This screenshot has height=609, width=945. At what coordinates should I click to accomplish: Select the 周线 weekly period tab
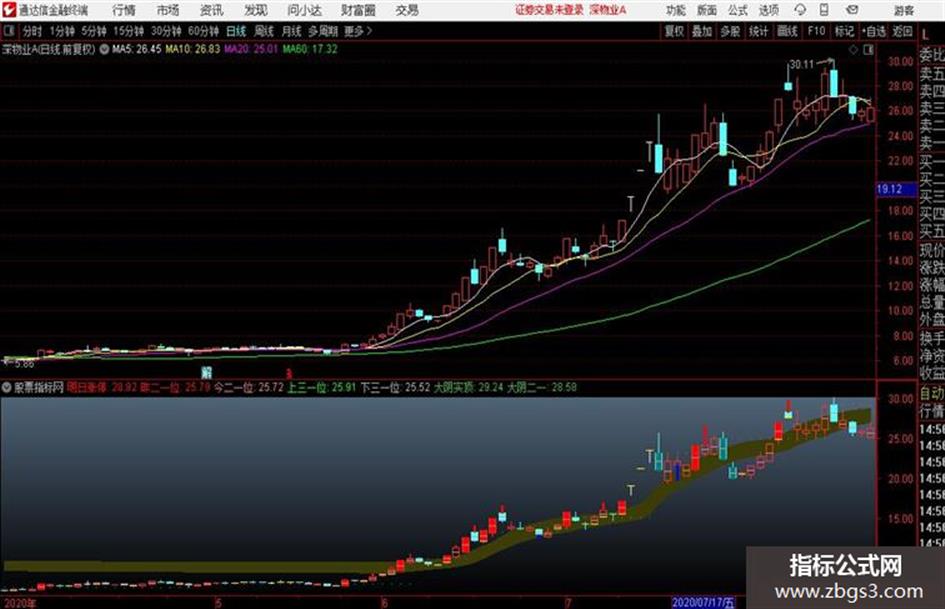pyautogui.click(x=264, y=31)
